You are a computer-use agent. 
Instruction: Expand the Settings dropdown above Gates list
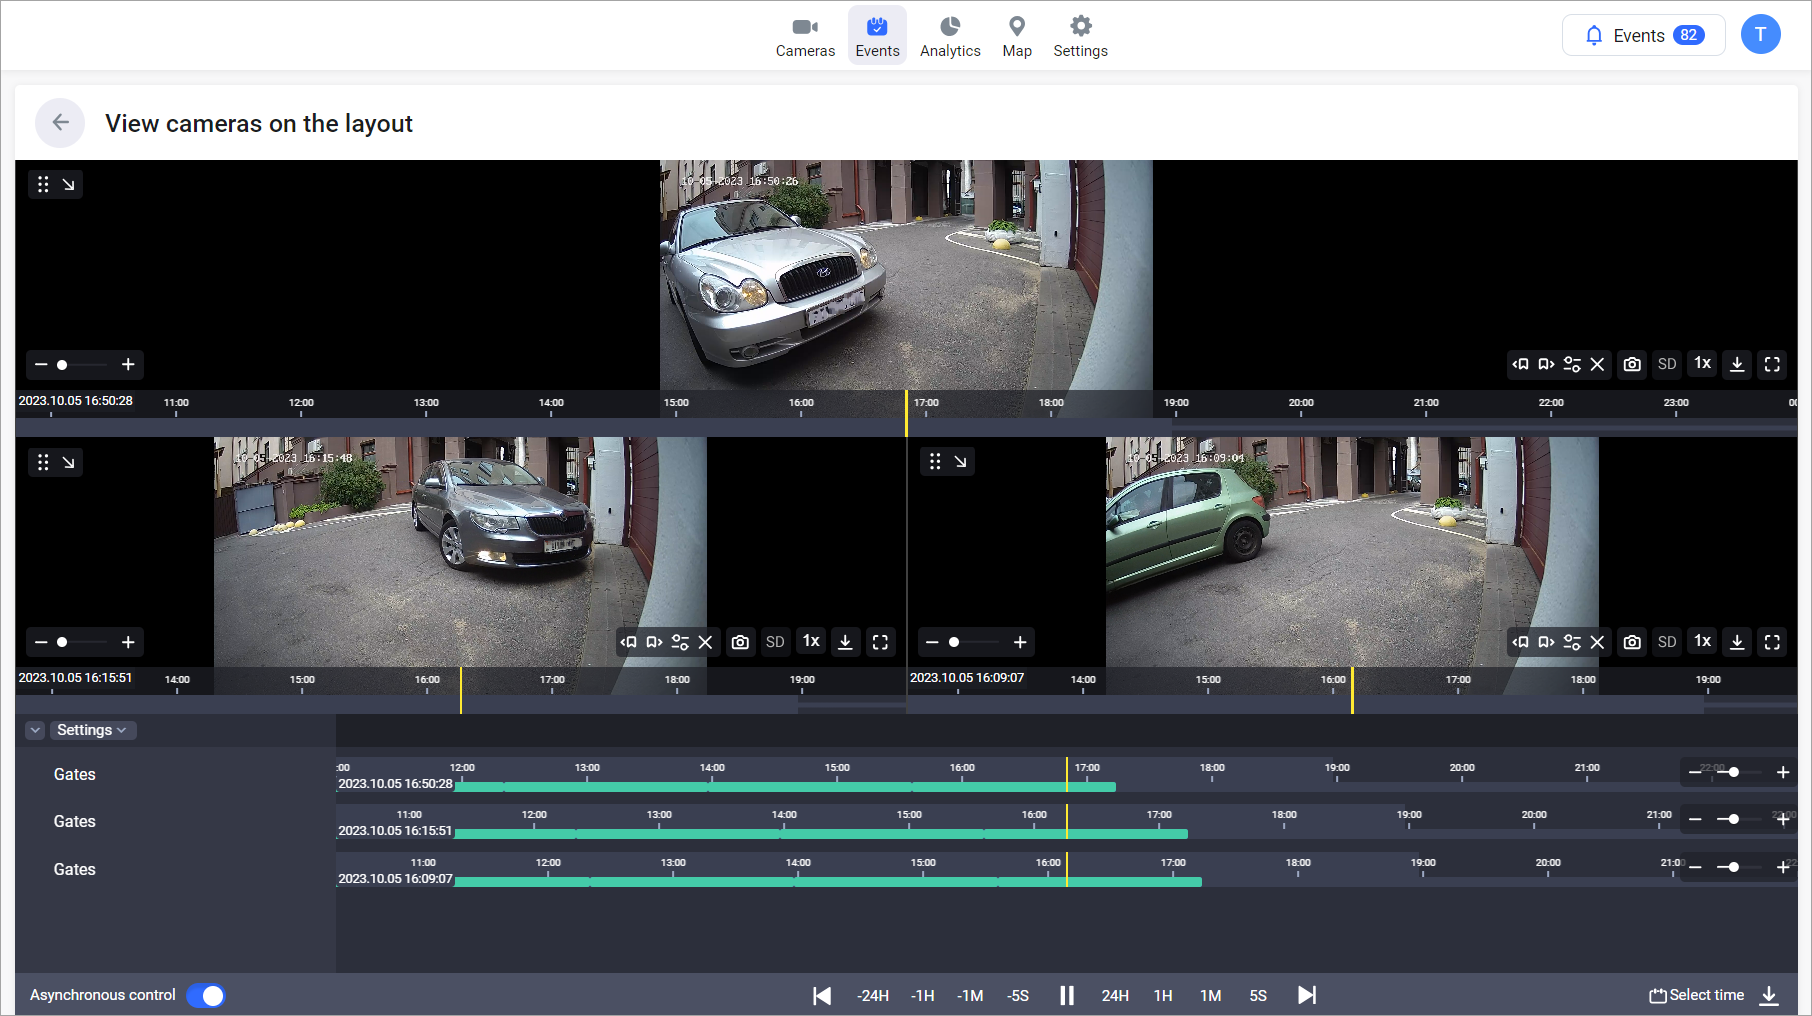click(x=92, y=730)
